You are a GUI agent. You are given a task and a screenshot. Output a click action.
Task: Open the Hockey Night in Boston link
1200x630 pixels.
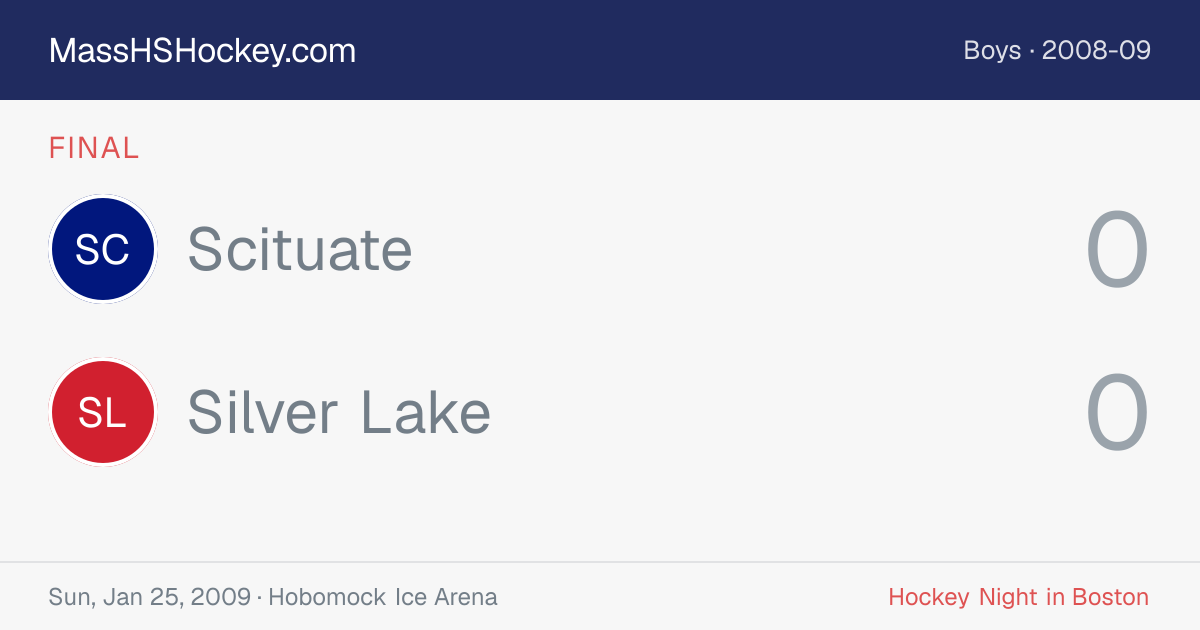click(1019, 598)
